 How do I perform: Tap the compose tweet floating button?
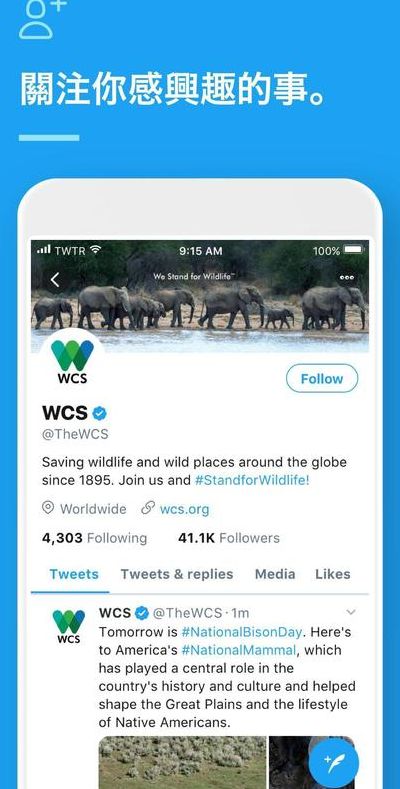coord(334,763)
